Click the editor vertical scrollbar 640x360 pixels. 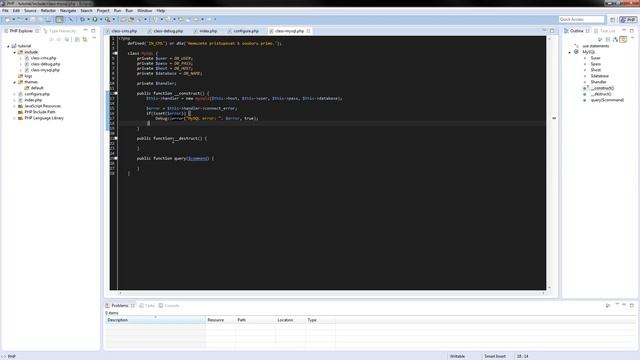(549, 163)
